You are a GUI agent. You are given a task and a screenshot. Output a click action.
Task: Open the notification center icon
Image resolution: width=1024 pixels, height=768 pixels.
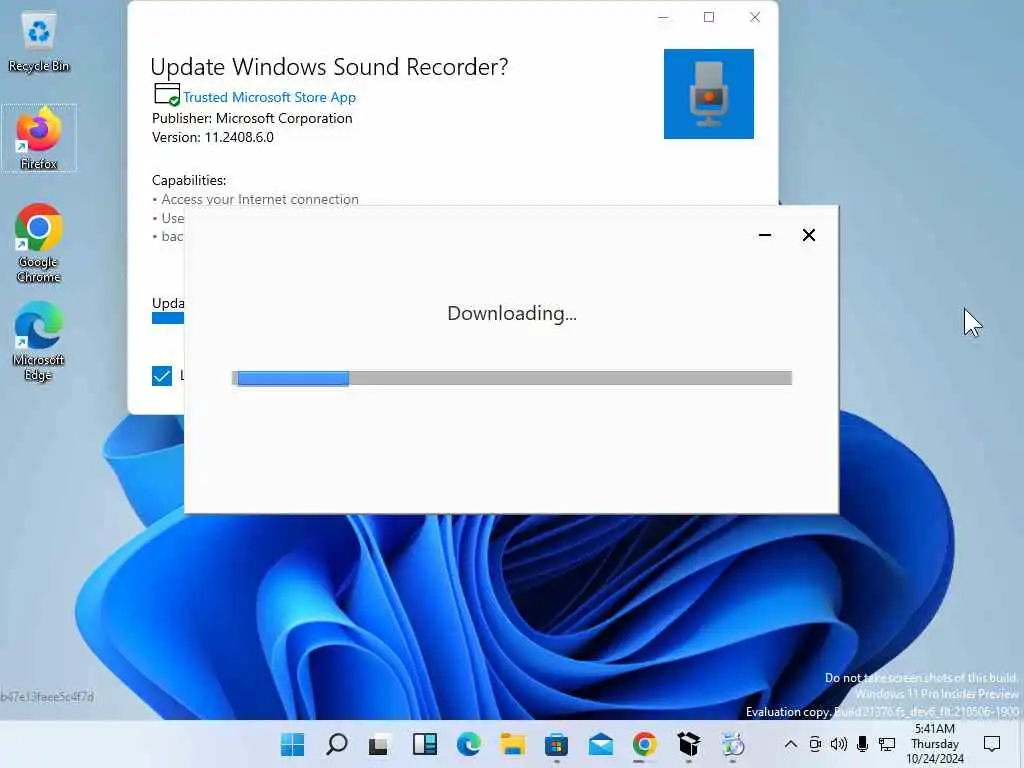tap(992, 744)
